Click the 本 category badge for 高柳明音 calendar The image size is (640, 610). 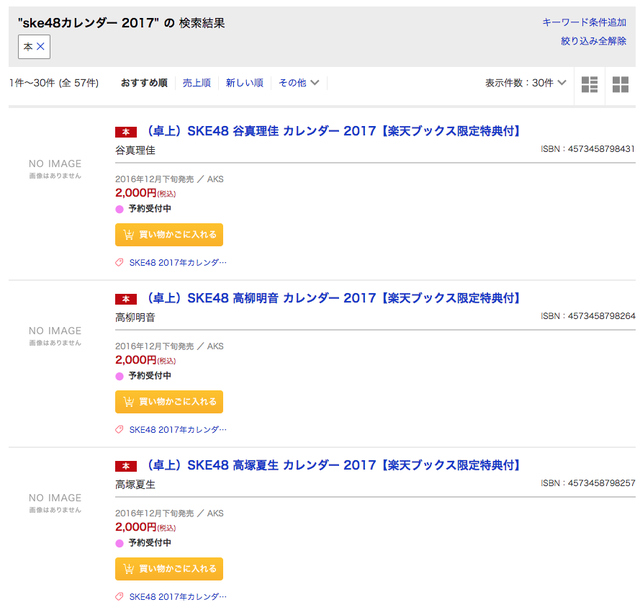(126, 299)
